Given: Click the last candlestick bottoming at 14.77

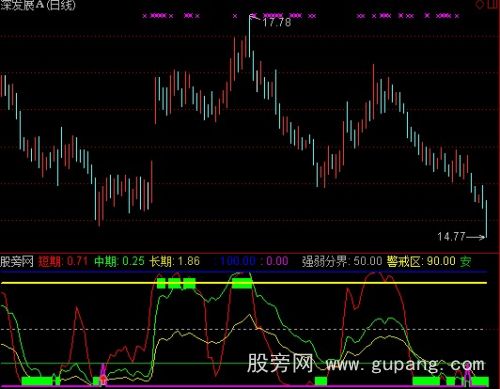Looking at the screenshot, I should point(486,219).
